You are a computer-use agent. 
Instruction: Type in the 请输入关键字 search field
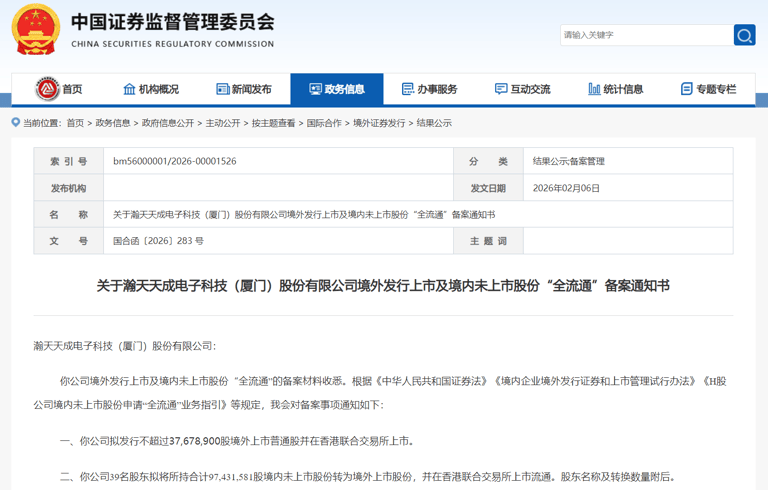click(645, 35)
